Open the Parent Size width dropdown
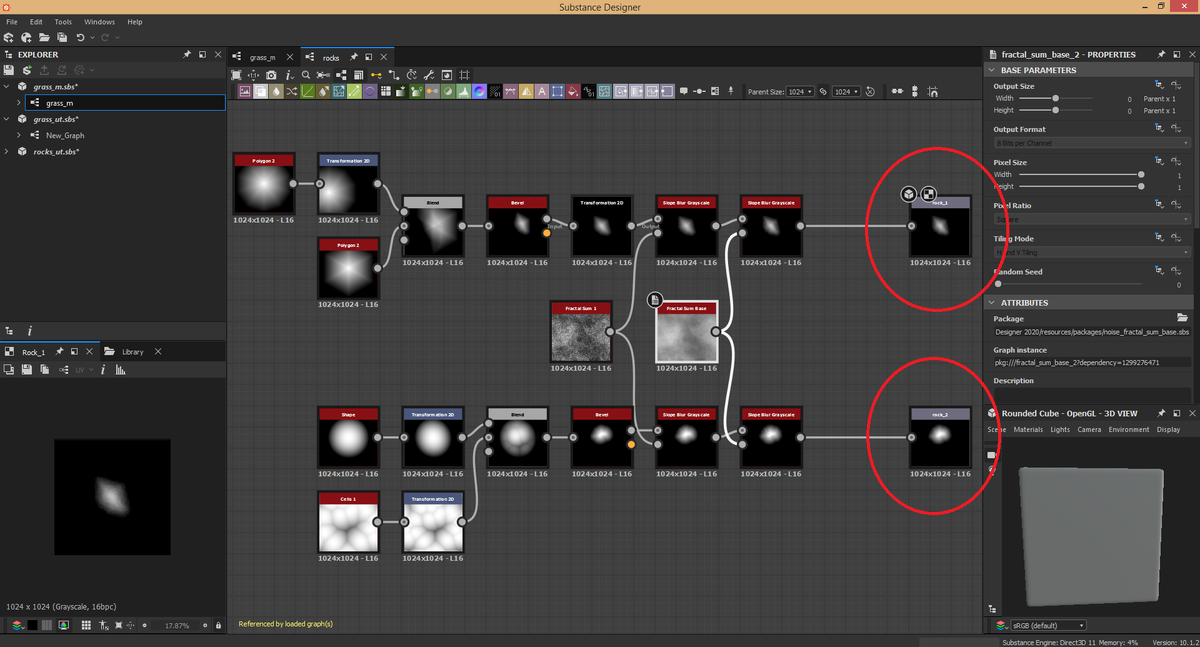Viewport: 1200px width, 647px height. 800,91
